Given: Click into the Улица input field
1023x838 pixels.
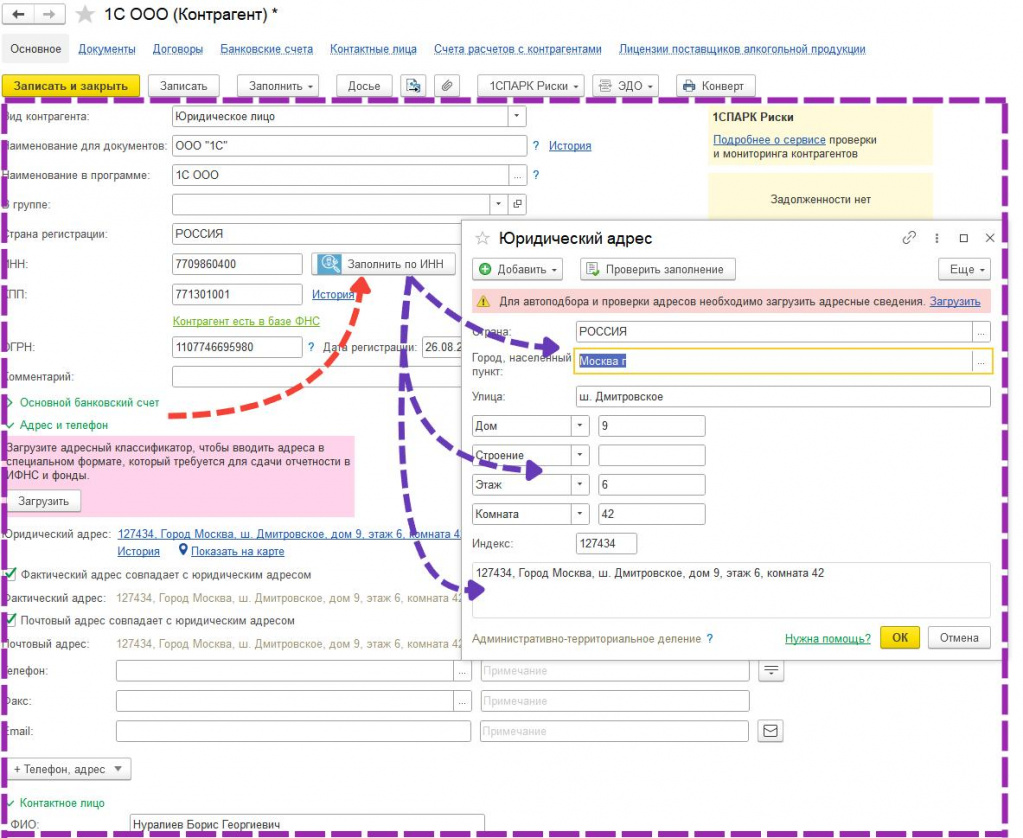Looking at the screenshot, I should (x=783, y=396).
